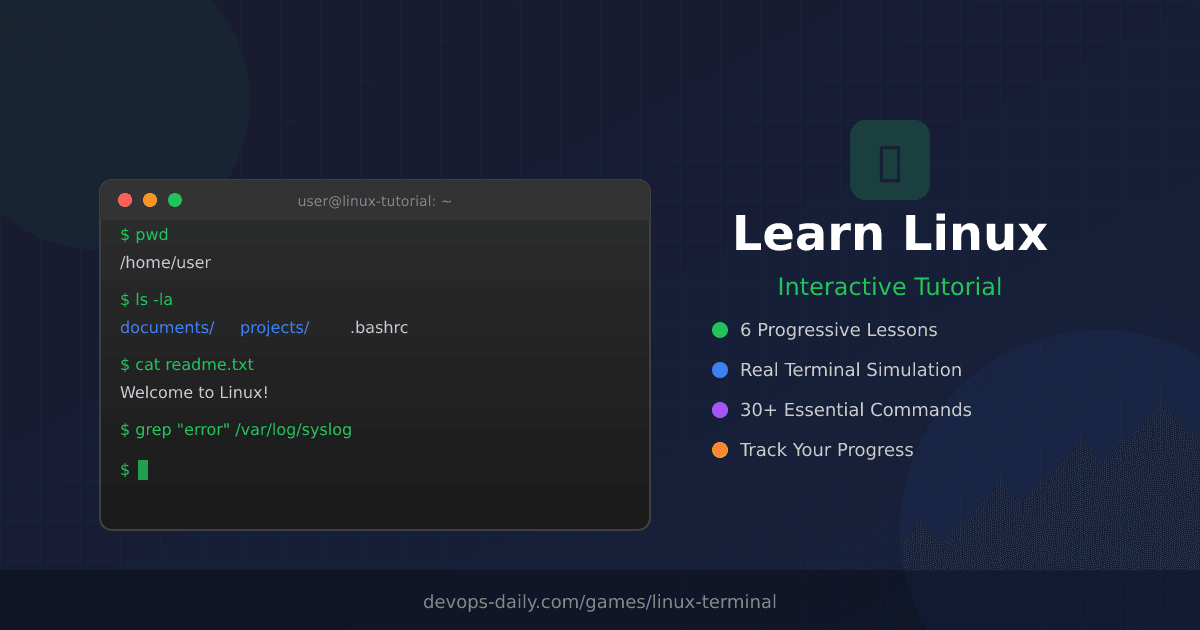
Task: Click the yellow minimize dot on the terminal
Action: [x=149, y=199]
